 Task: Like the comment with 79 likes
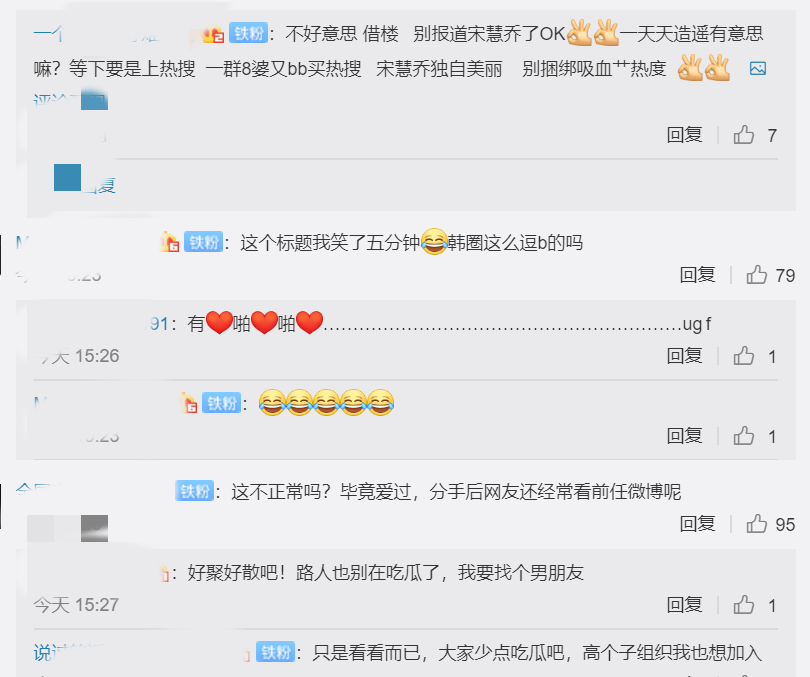coord(757,275)
